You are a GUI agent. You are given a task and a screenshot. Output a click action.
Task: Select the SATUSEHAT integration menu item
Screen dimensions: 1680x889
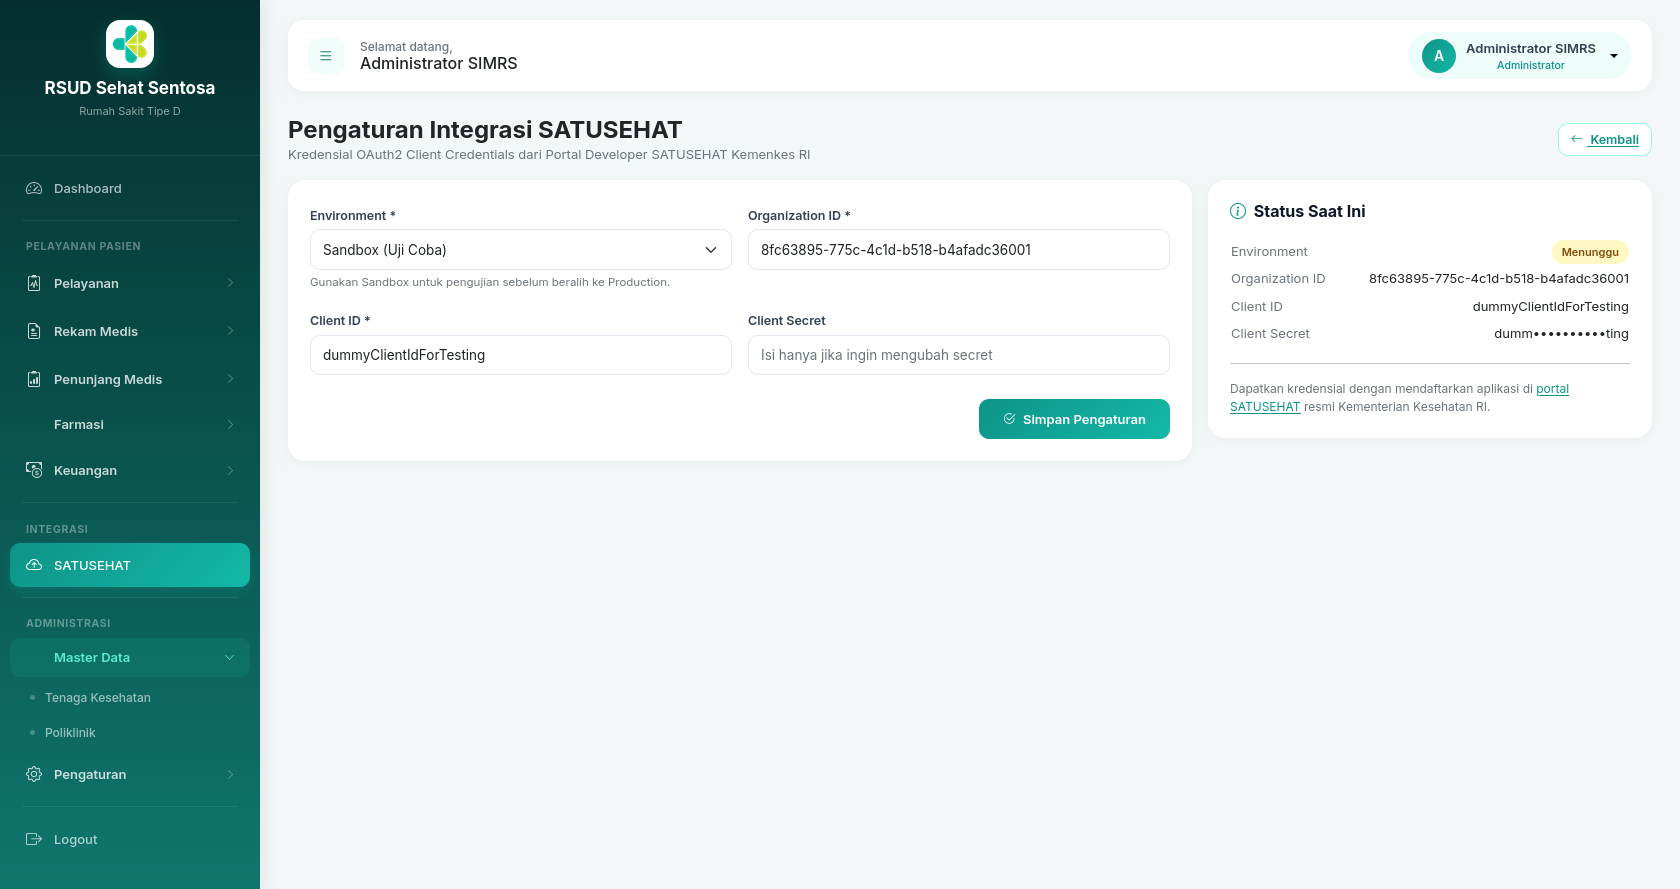click(130, 565)
